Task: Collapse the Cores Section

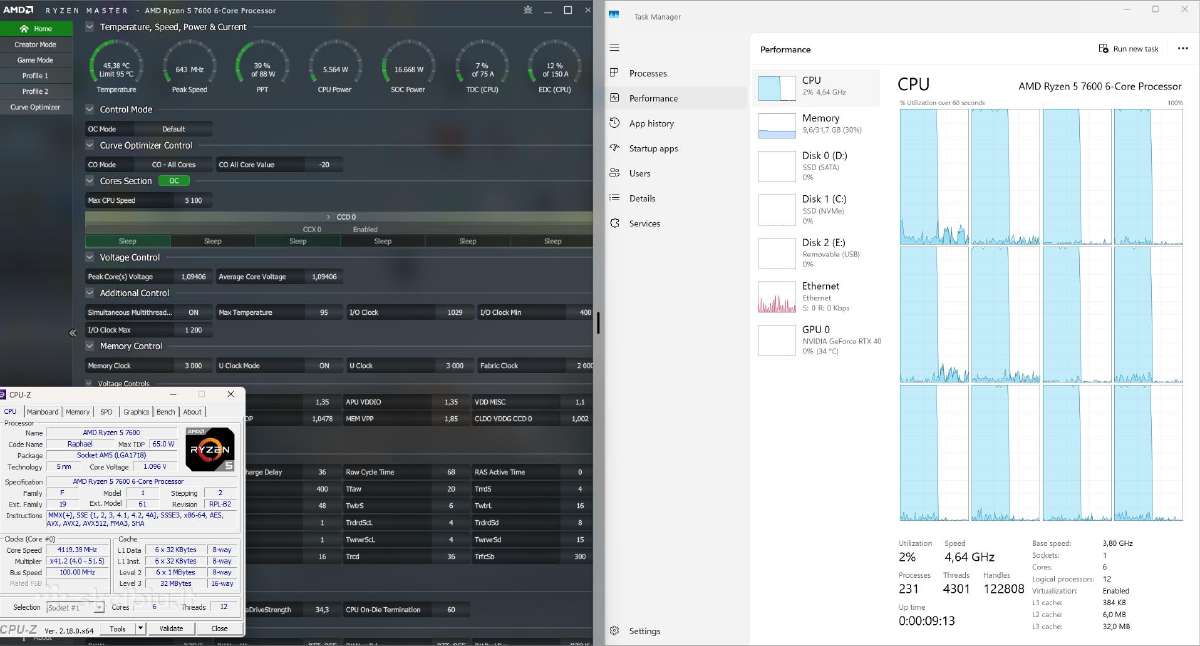Action: [90, 181]
